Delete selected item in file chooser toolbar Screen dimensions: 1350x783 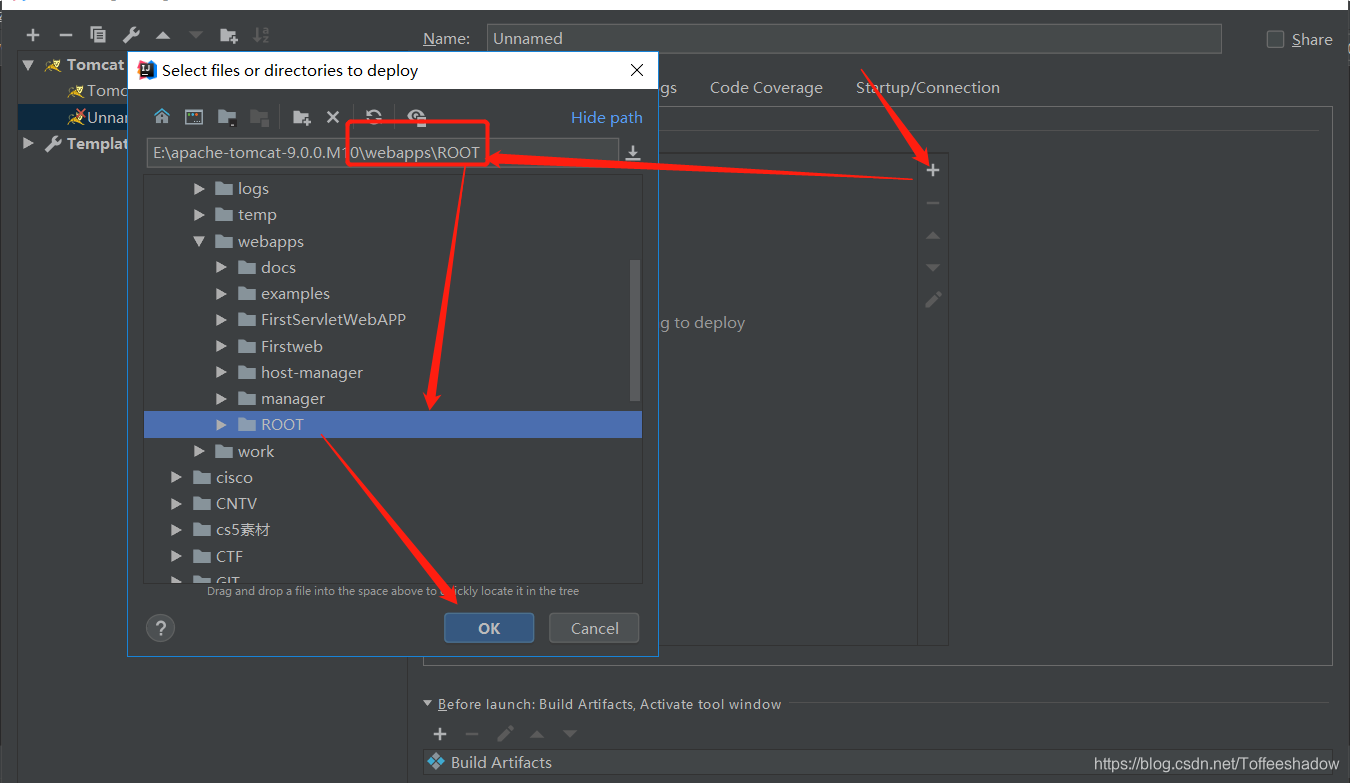333,117
